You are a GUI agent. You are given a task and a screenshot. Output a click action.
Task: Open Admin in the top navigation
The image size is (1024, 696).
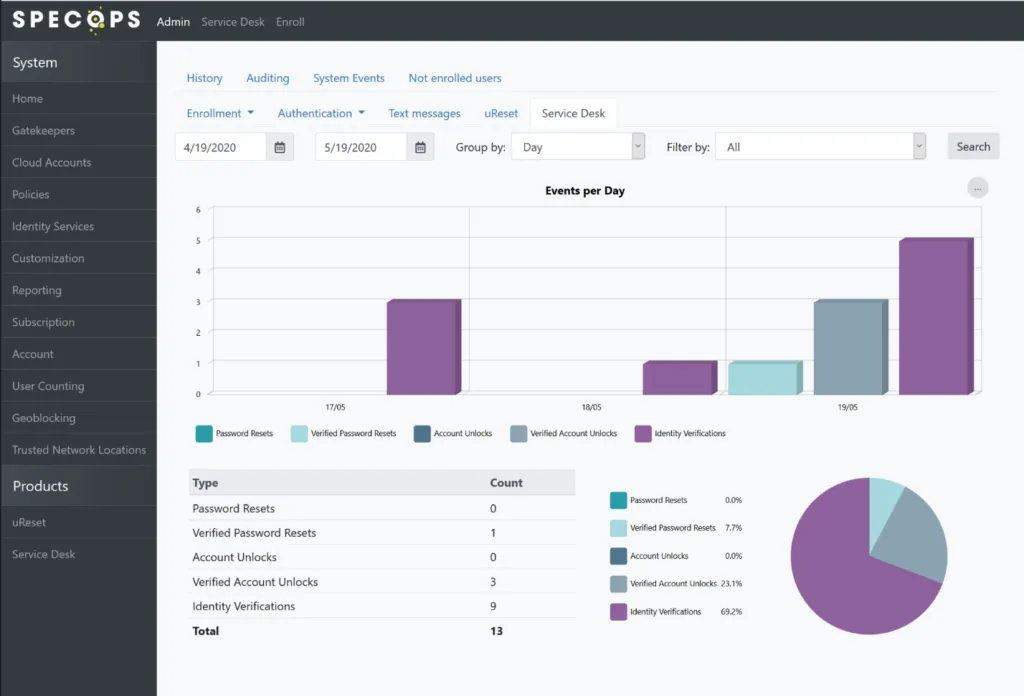pos(173,22)
